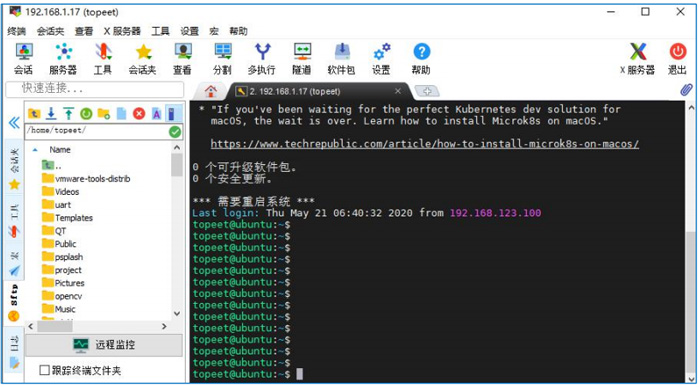Collapse the sidebar with double chevron

point(14,123)
